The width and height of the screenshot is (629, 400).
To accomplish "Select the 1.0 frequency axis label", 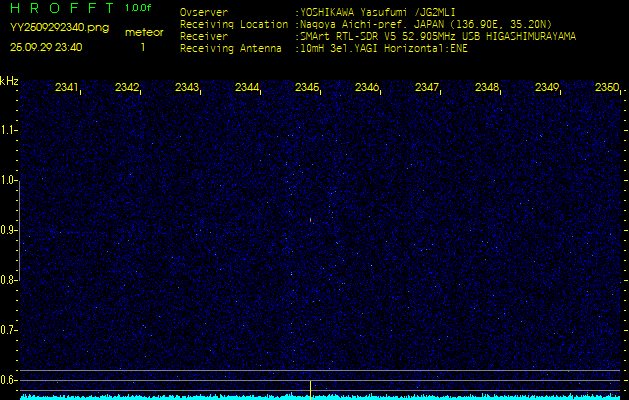I will tap(9, 180).
